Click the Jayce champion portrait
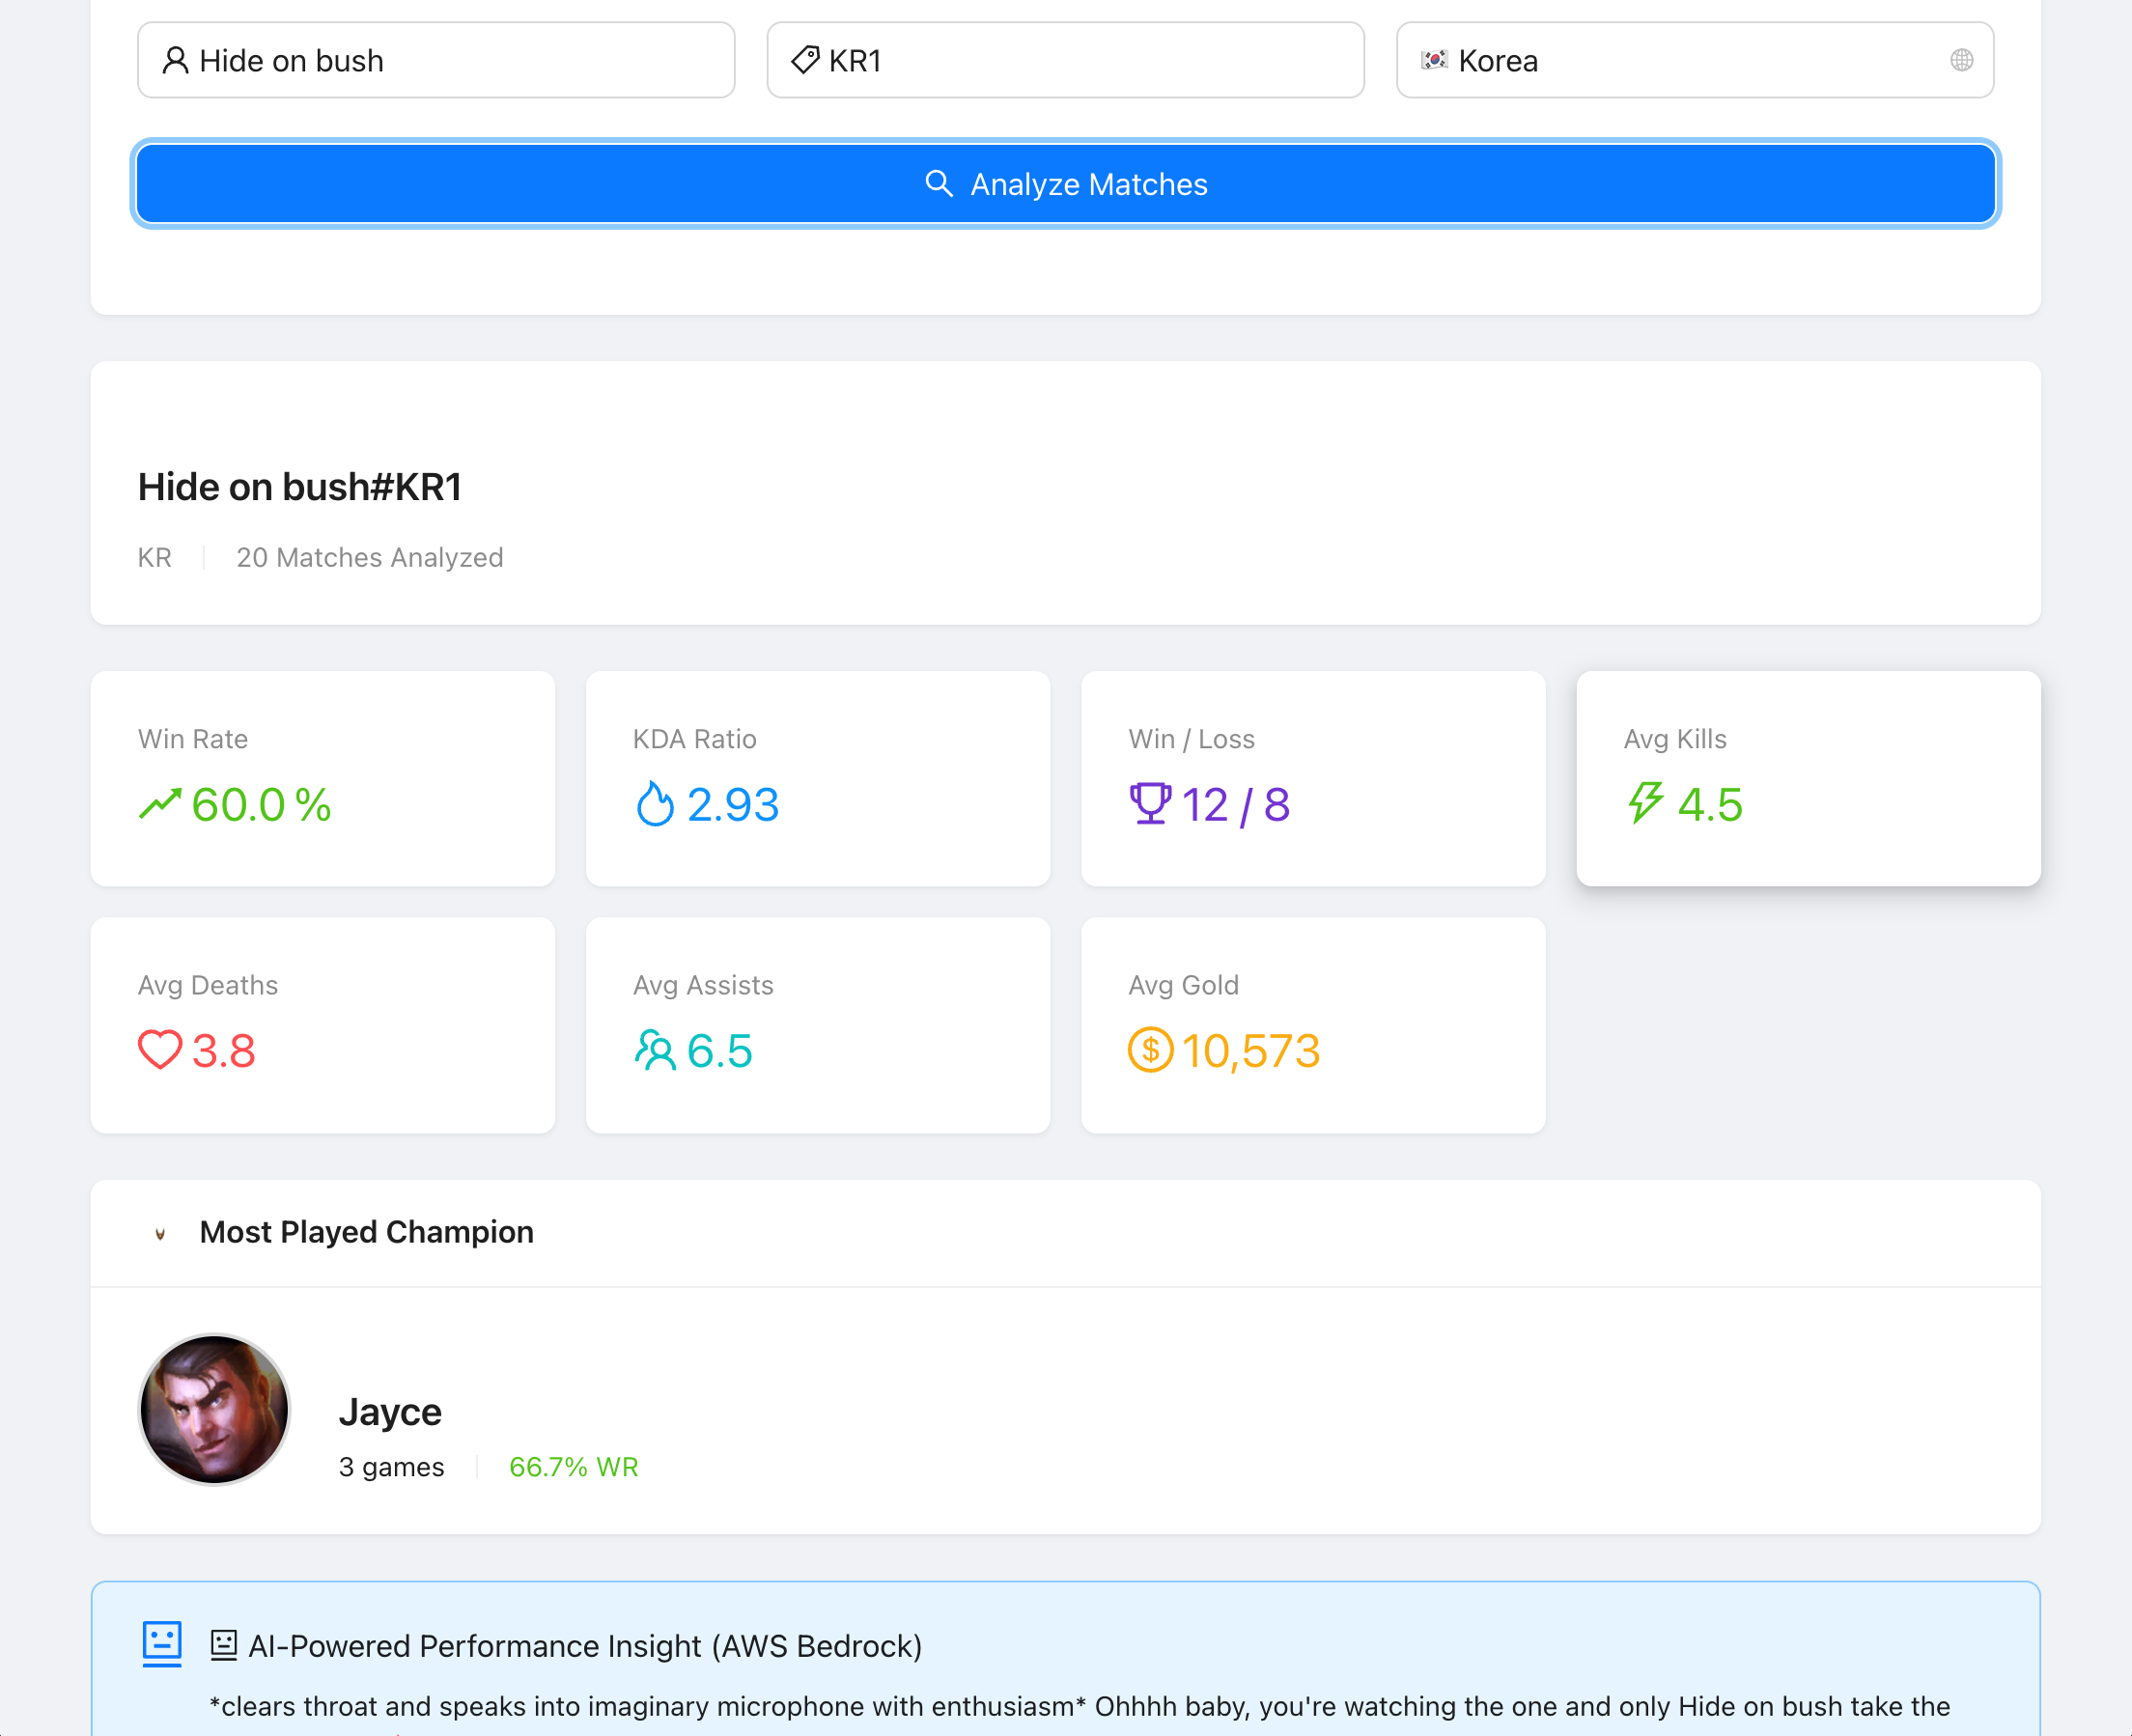Screen dimensions: 2132x1736 click(214, 1409)
